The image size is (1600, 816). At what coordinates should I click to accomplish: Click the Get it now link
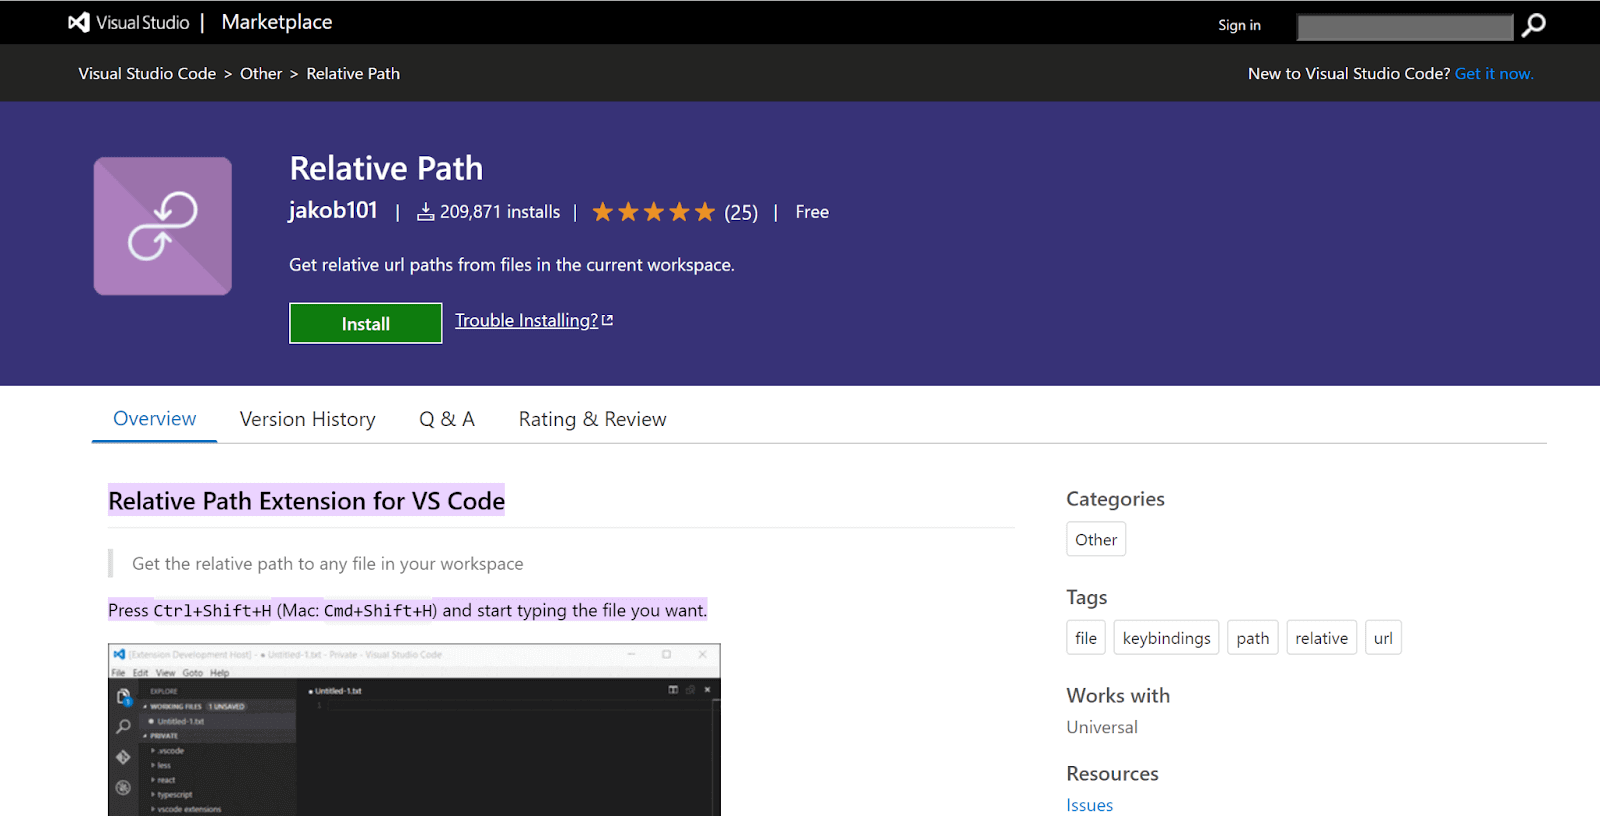click(x=1493, y=74)
